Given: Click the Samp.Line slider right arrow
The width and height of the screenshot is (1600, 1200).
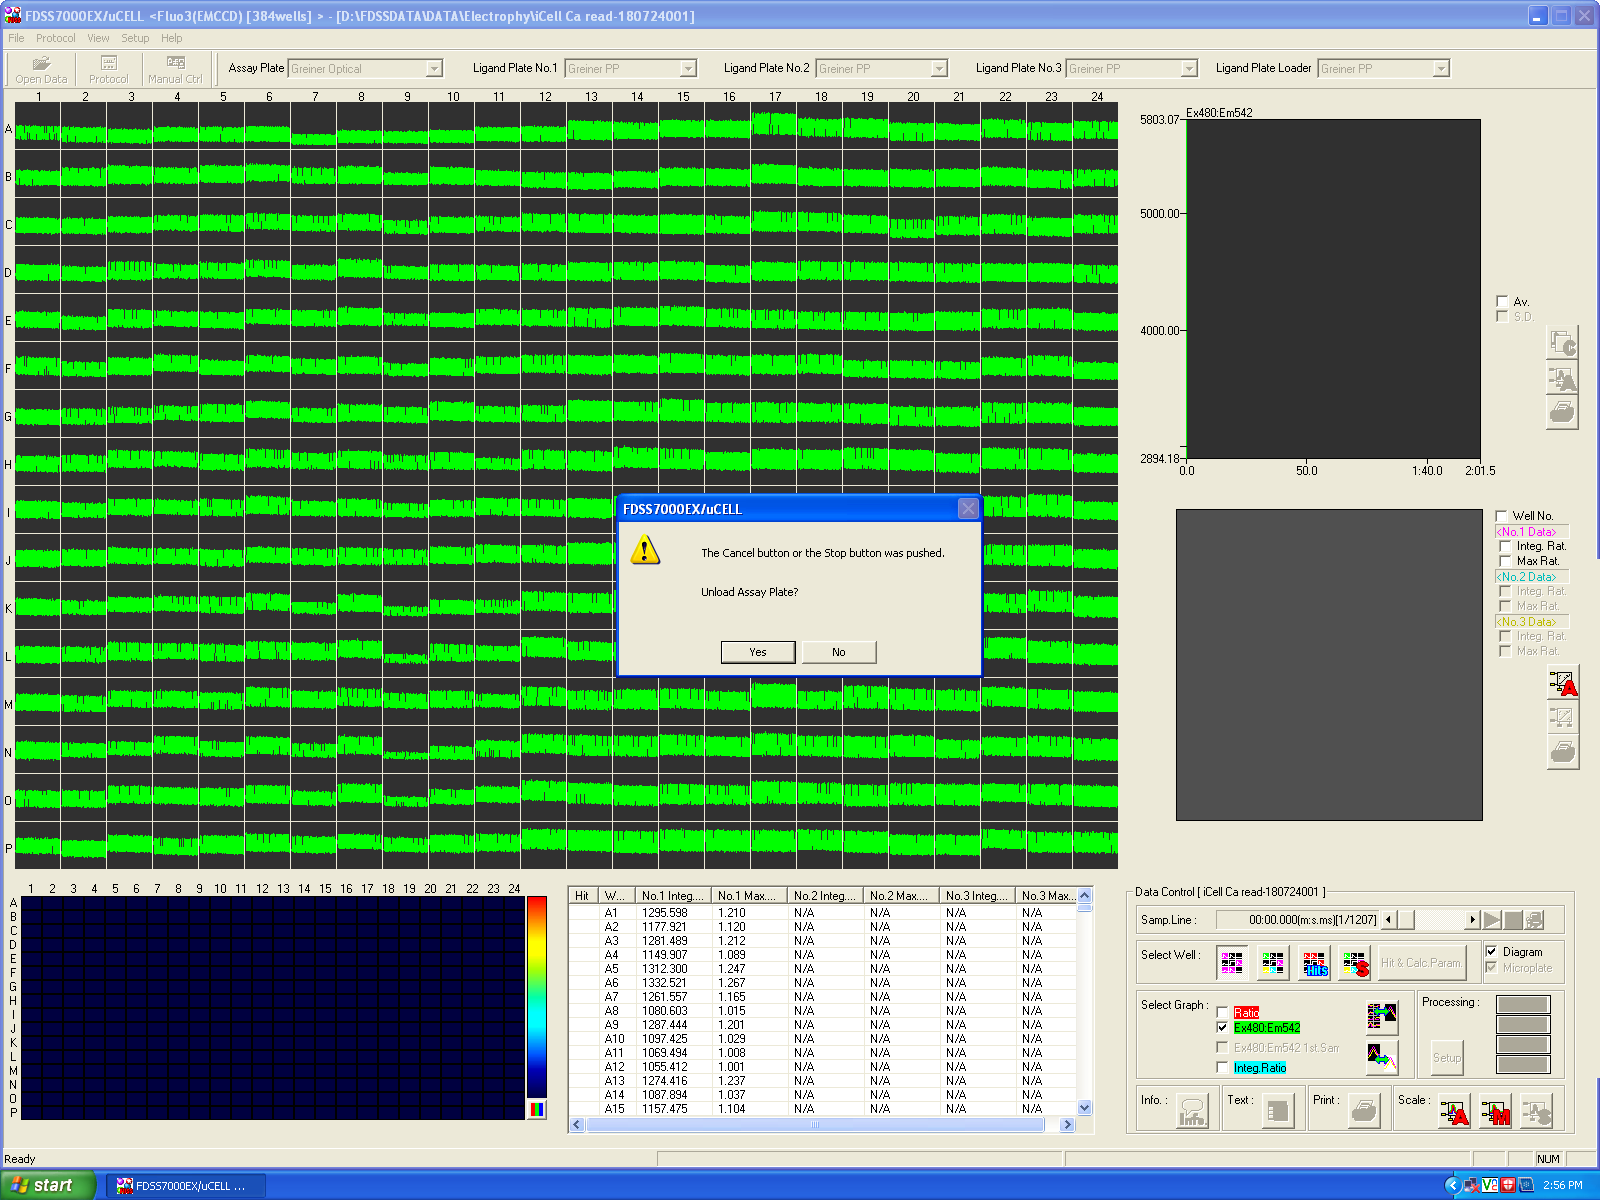Looking at the screenshot, I should coord(1472,920).
